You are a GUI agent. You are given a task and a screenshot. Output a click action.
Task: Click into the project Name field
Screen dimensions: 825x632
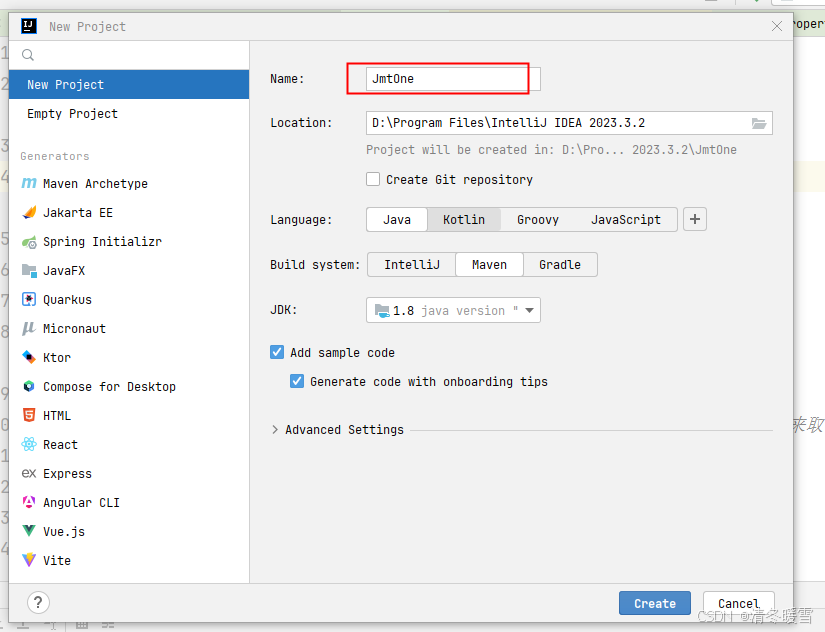point(453,79)
